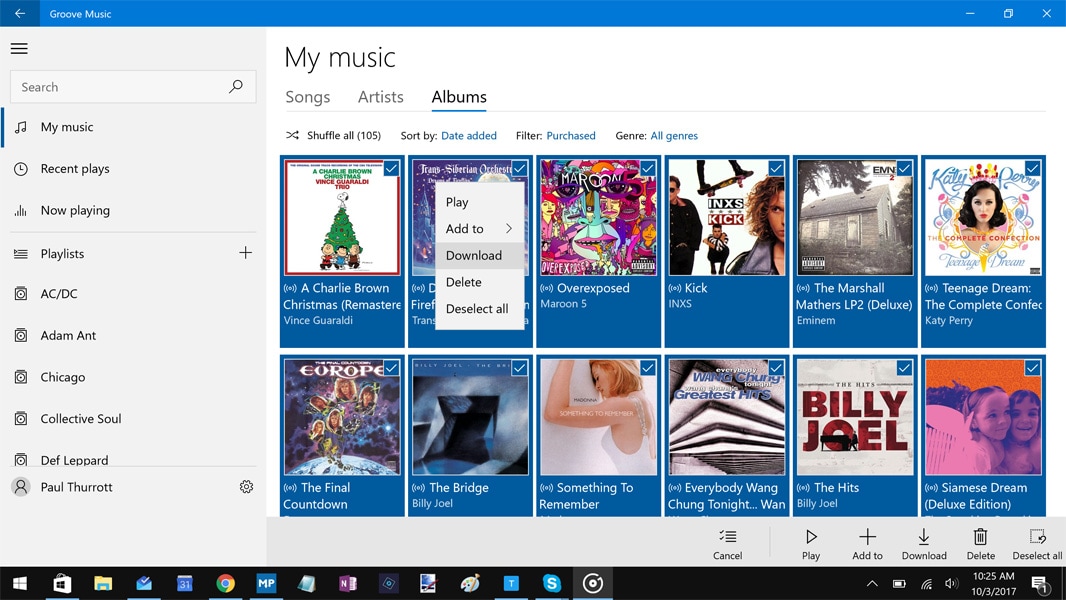
Task: Switch to the Songs tab
Action: click(x=307, y=96)
